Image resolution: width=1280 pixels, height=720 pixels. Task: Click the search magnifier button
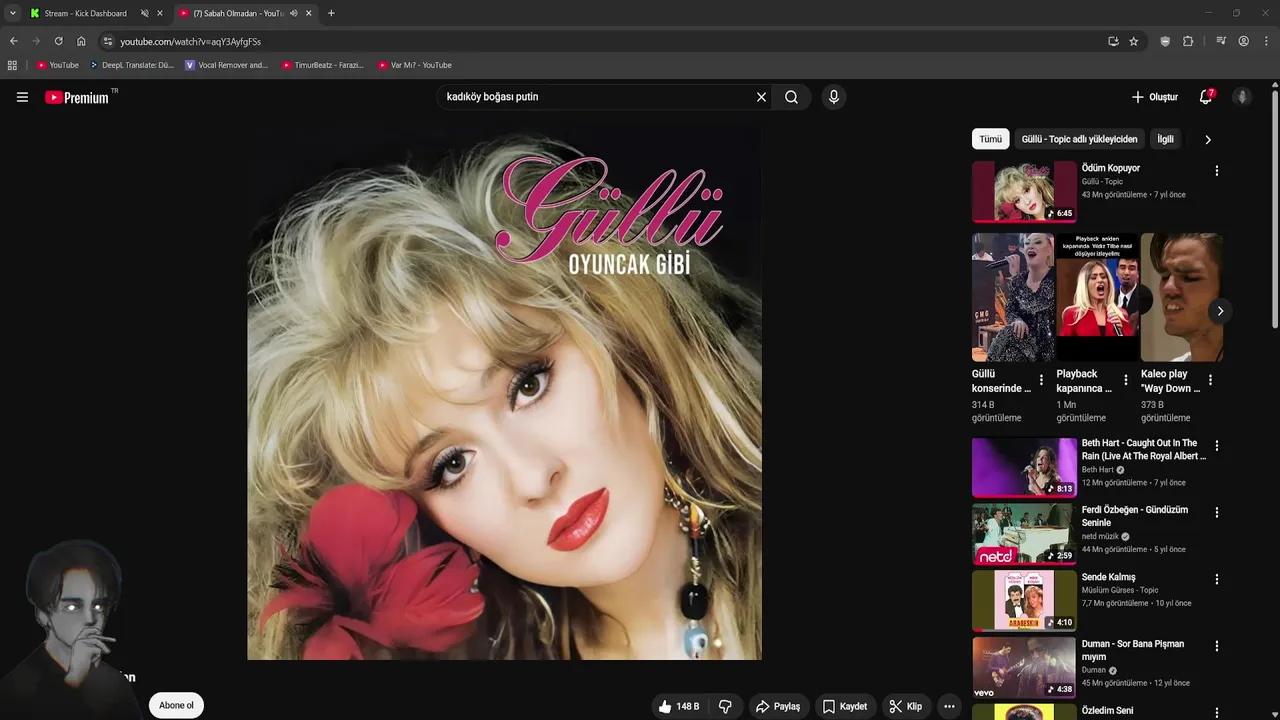(x=791, y=97)
